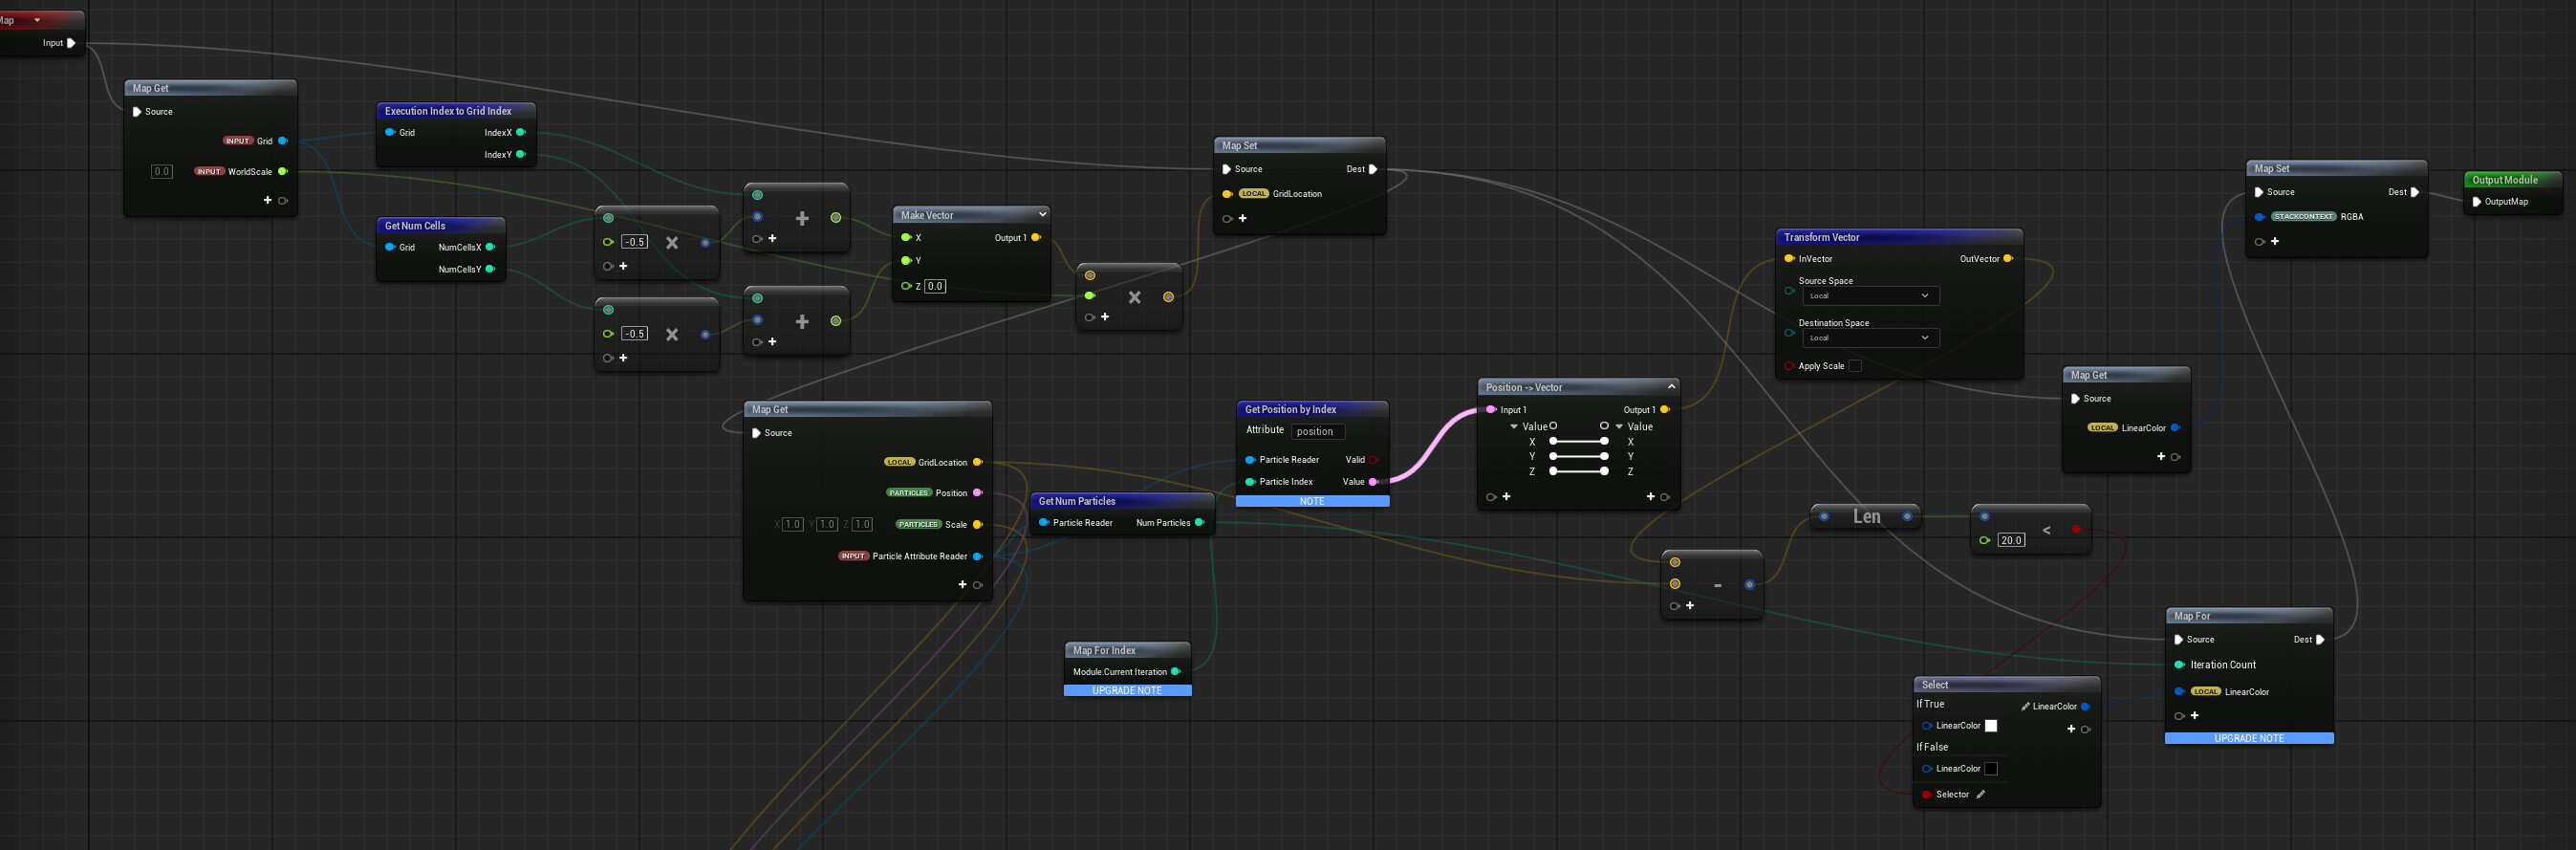Viewport: 2576px width, 850px height.
Task: Collapse the Position -> Vector node
Action: [x=1671, y=387]
